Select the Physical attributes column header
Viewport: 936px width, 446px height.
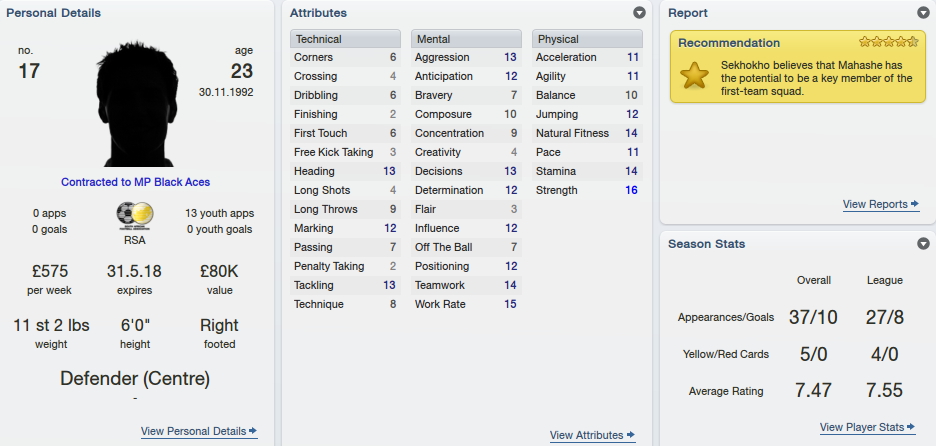point(587,39)
